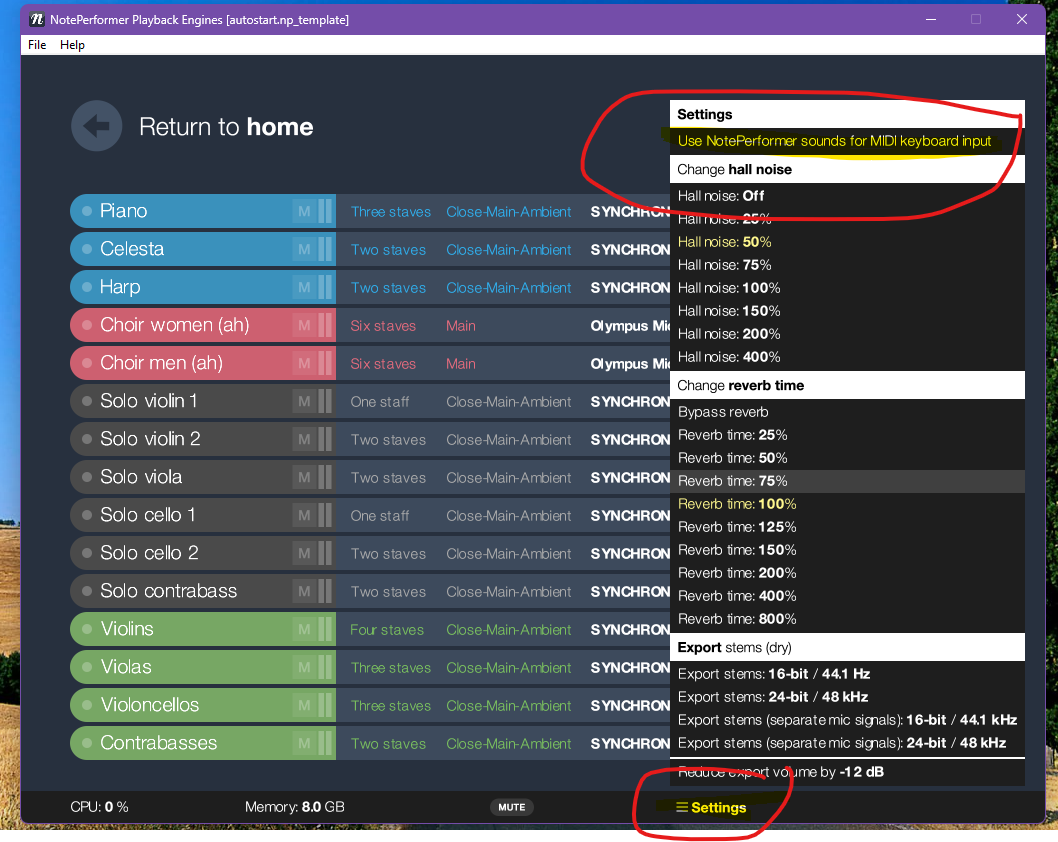
Task: Mute Contrabasses with the M button
Action: 304,743
